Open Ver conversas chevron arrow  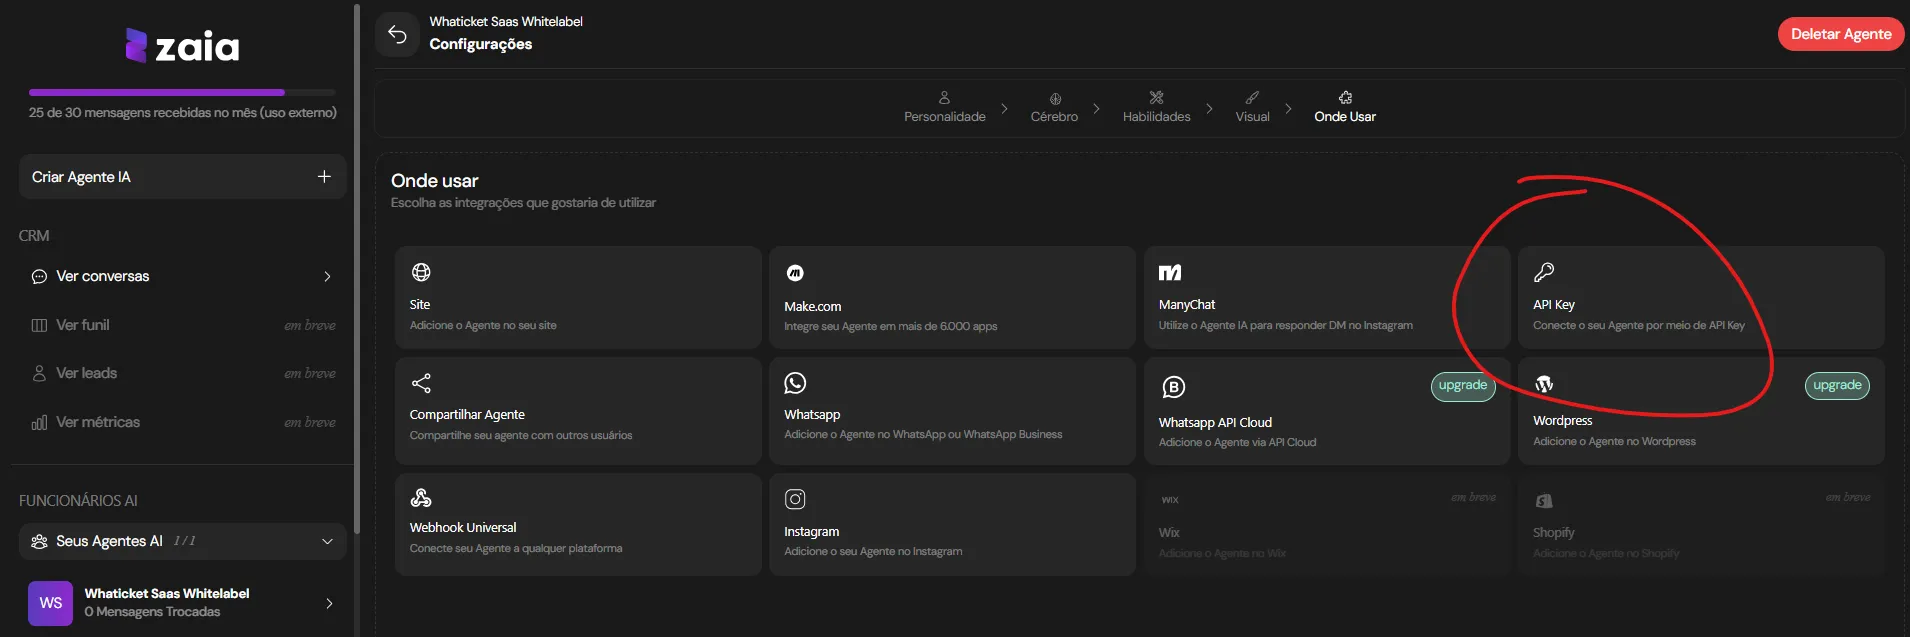point(327,276)
